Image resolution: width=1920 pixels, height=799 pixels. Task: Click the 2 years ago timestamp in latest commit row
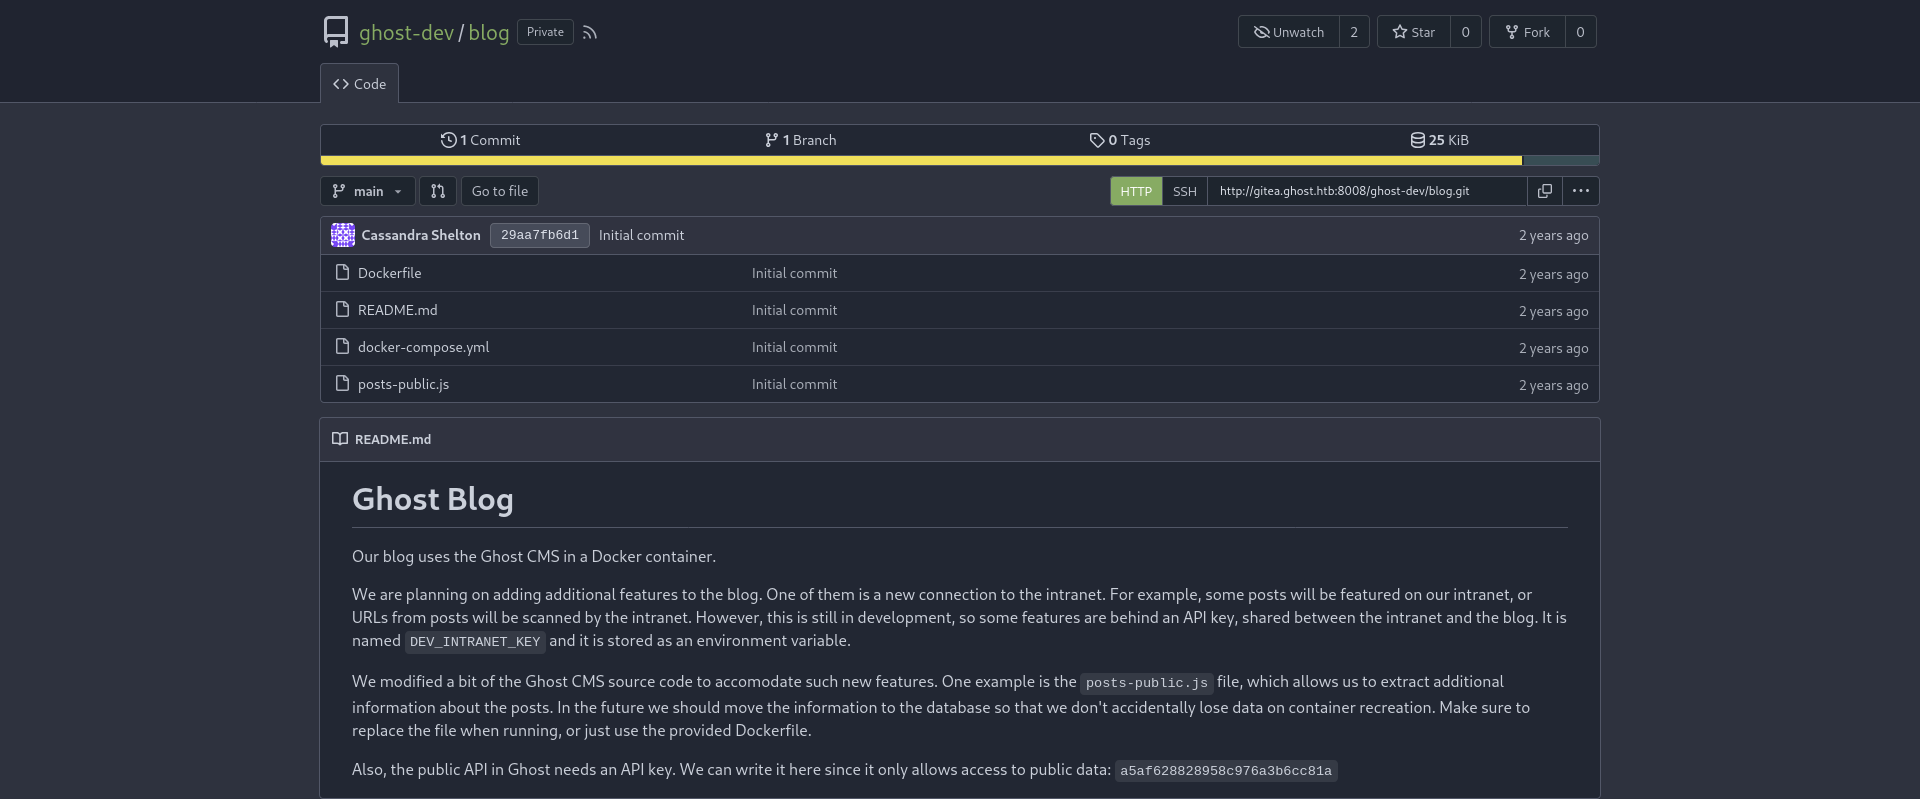coord(1553,236)
